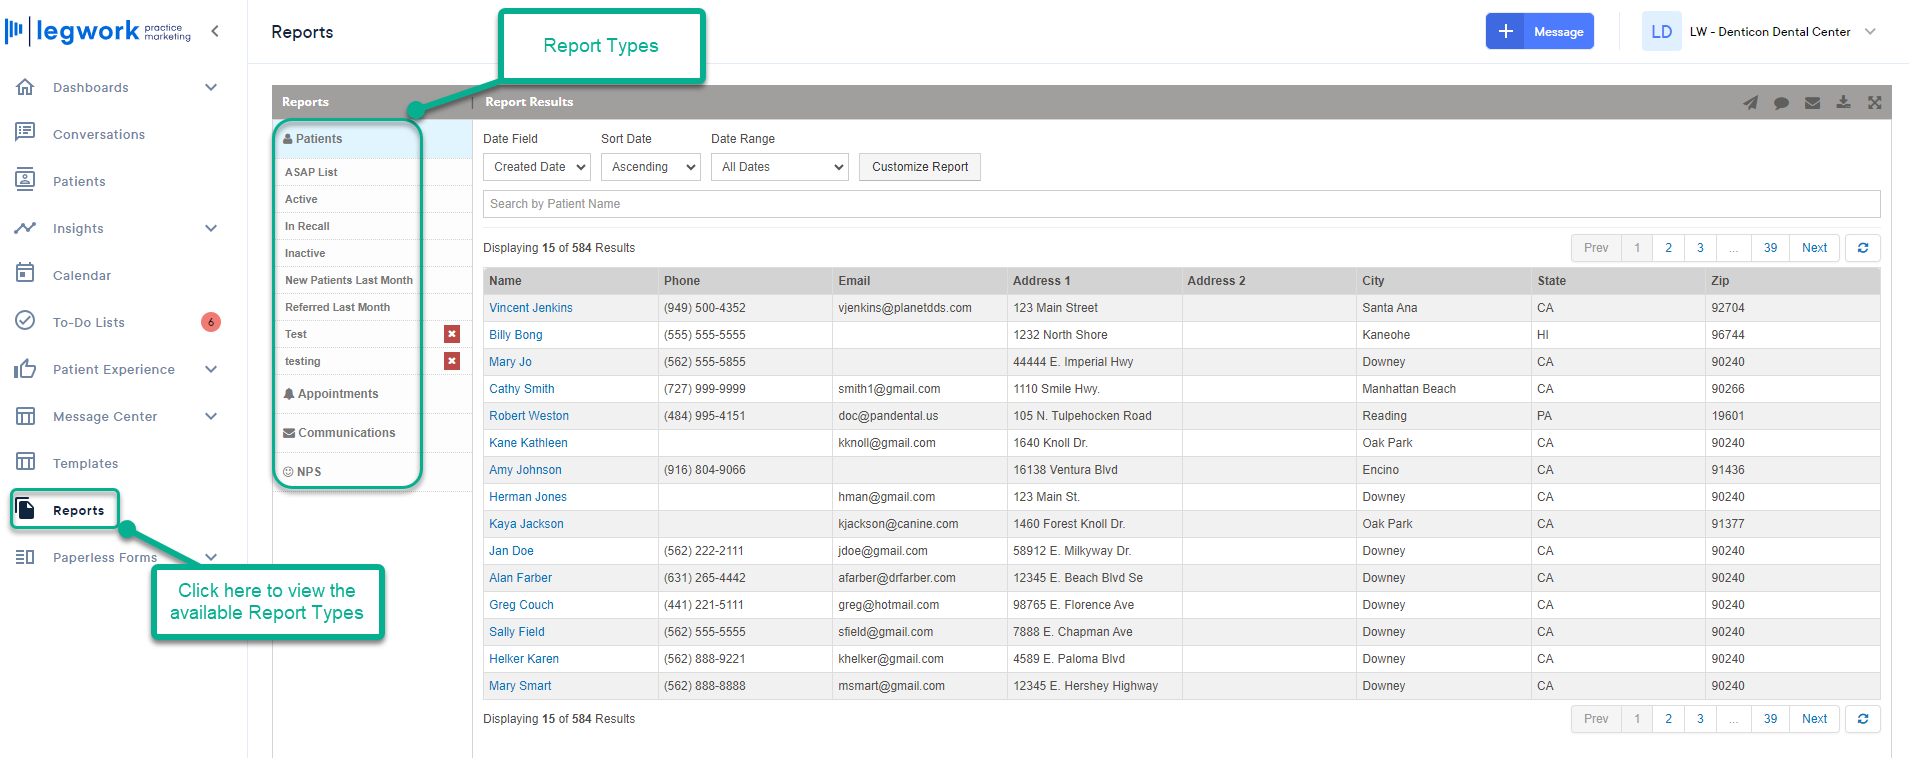The image size is (1909, 758).
Task: Open the Date Range All Dates dropdown
Action: click(x=780, y=167)
